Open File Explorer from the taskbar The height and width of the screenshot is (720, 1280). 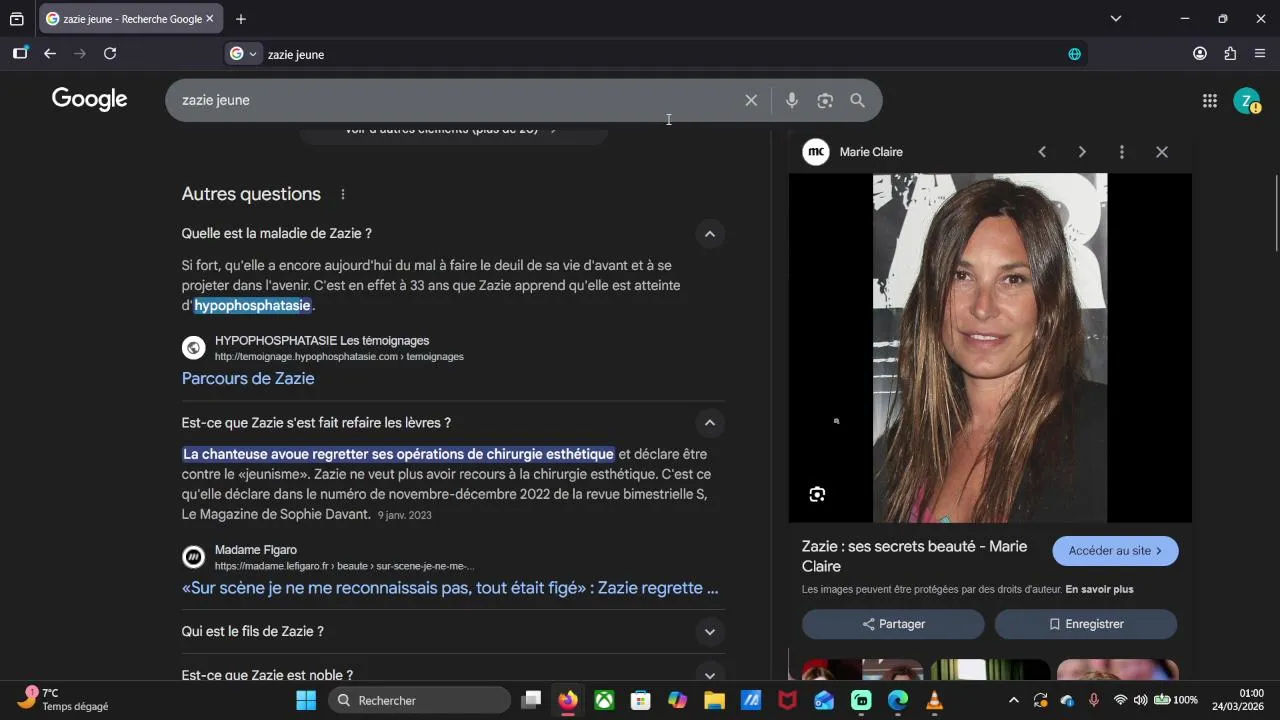pos(714,700)
